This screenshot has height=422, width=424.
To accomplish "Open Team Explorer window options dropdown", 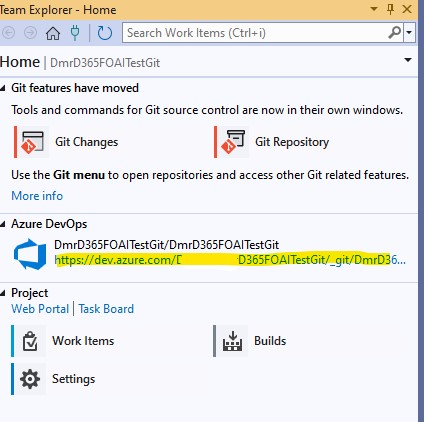I will tap(374, 9).
